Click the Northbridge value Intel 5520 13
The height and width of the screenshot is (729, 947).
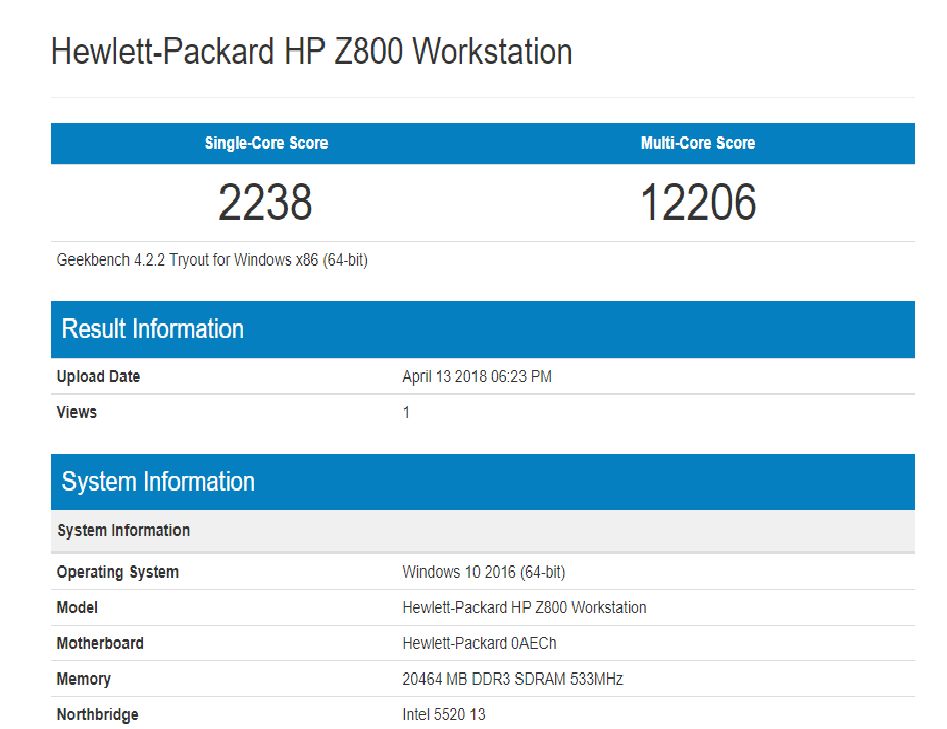[x=444, y=715]
